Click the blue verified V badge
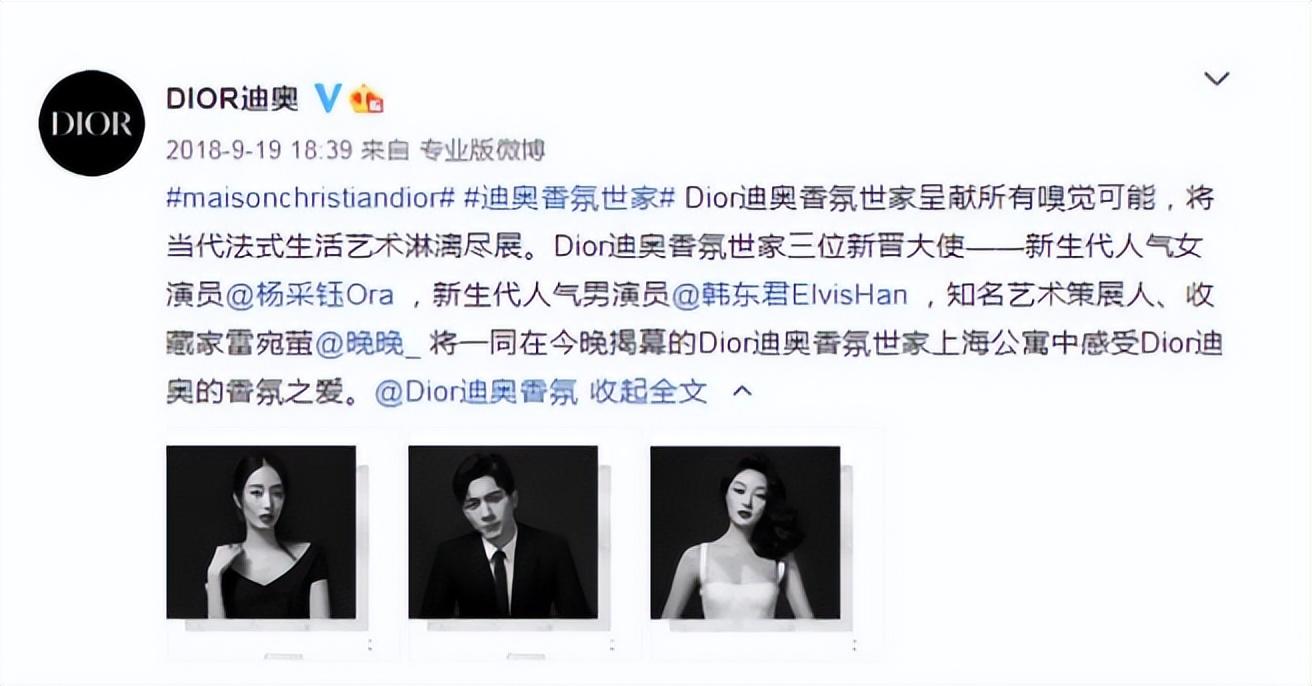Viewport: 1312px width, 686px height. point(327,97)
